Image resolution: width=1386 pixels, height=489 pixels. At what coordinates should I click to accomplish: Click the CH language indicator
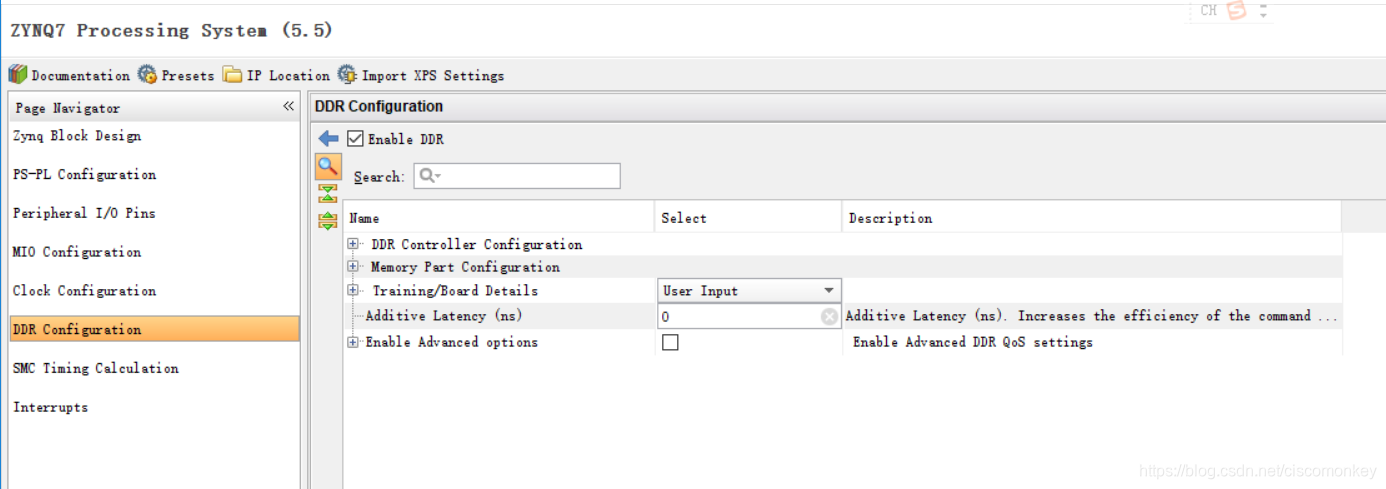click(1208, 10)
